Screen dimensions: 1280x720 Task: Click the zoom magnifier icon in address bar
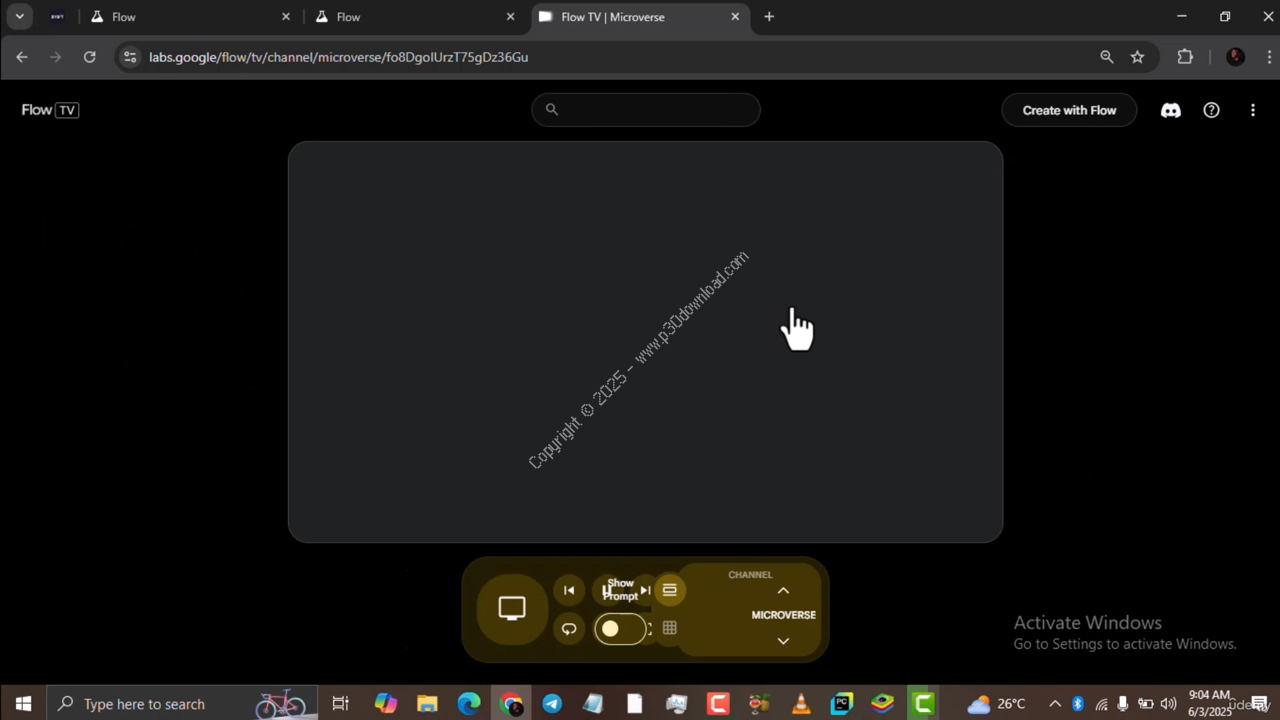(1106, 57)
